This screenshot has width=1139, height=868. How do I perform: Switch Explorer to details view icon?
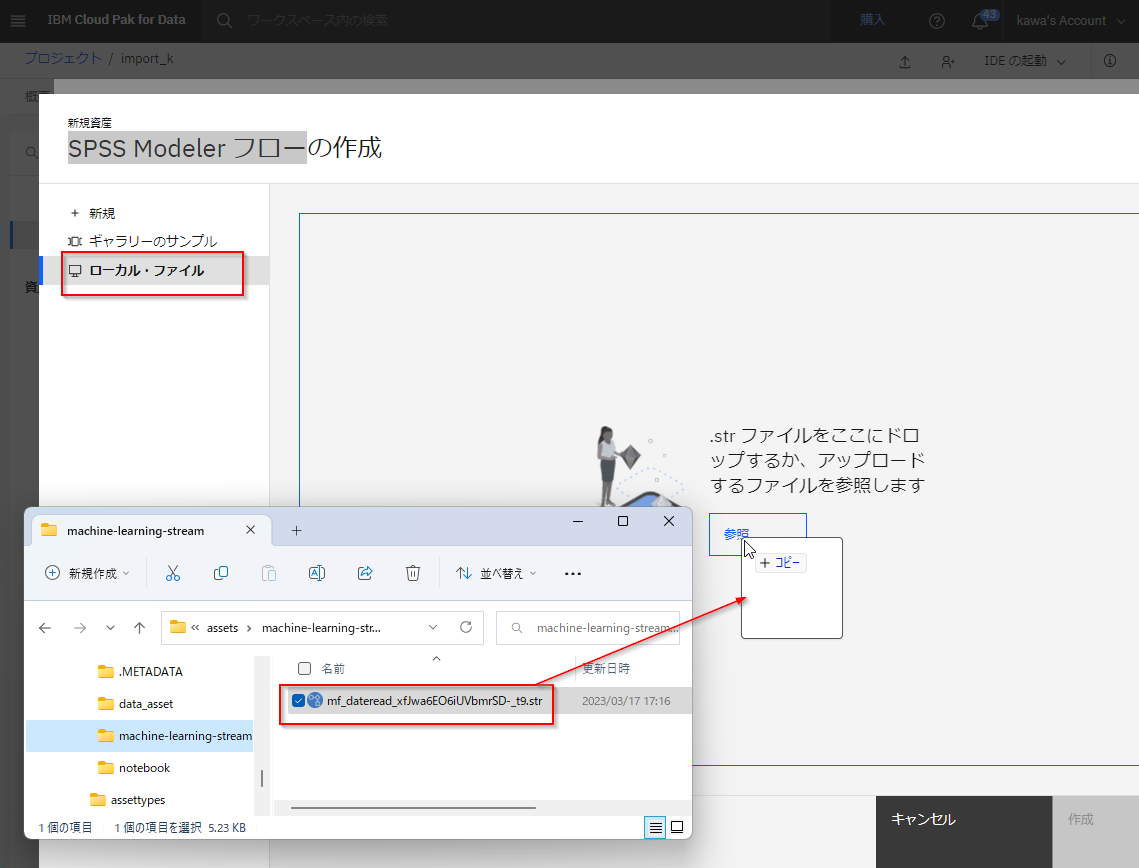click(x=655, y=827)
